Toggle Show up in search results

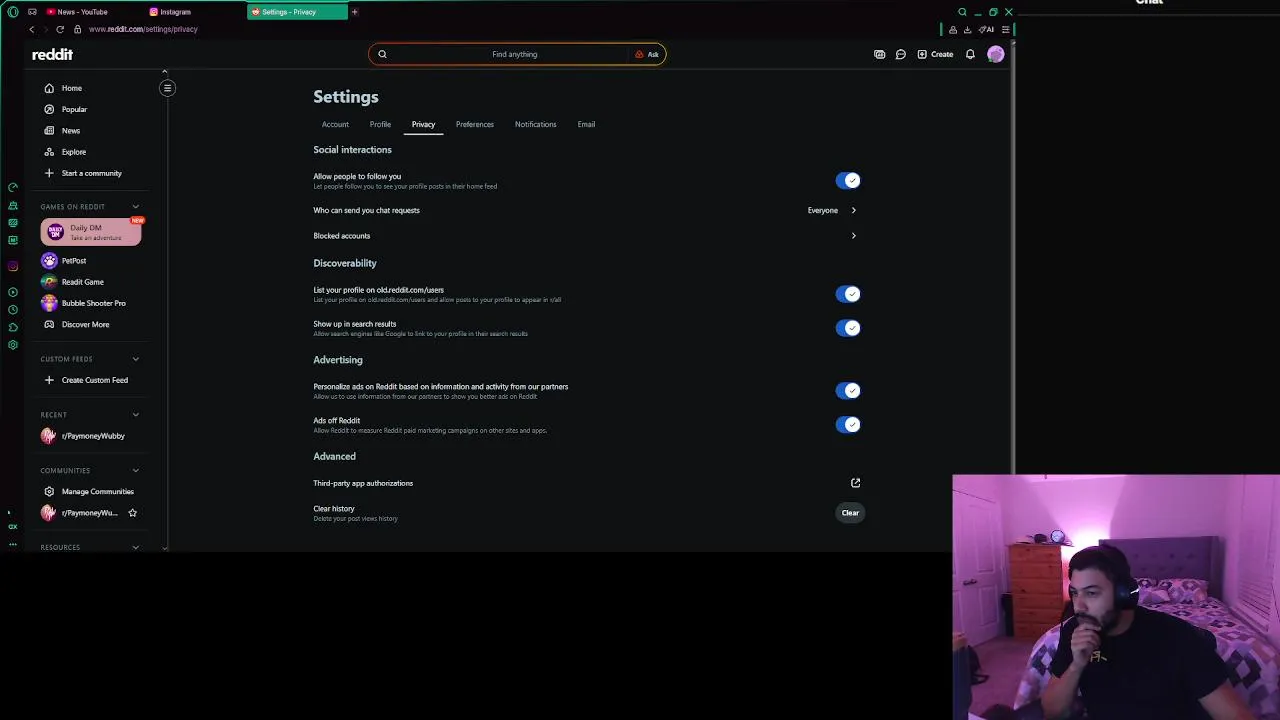point(848,328)
